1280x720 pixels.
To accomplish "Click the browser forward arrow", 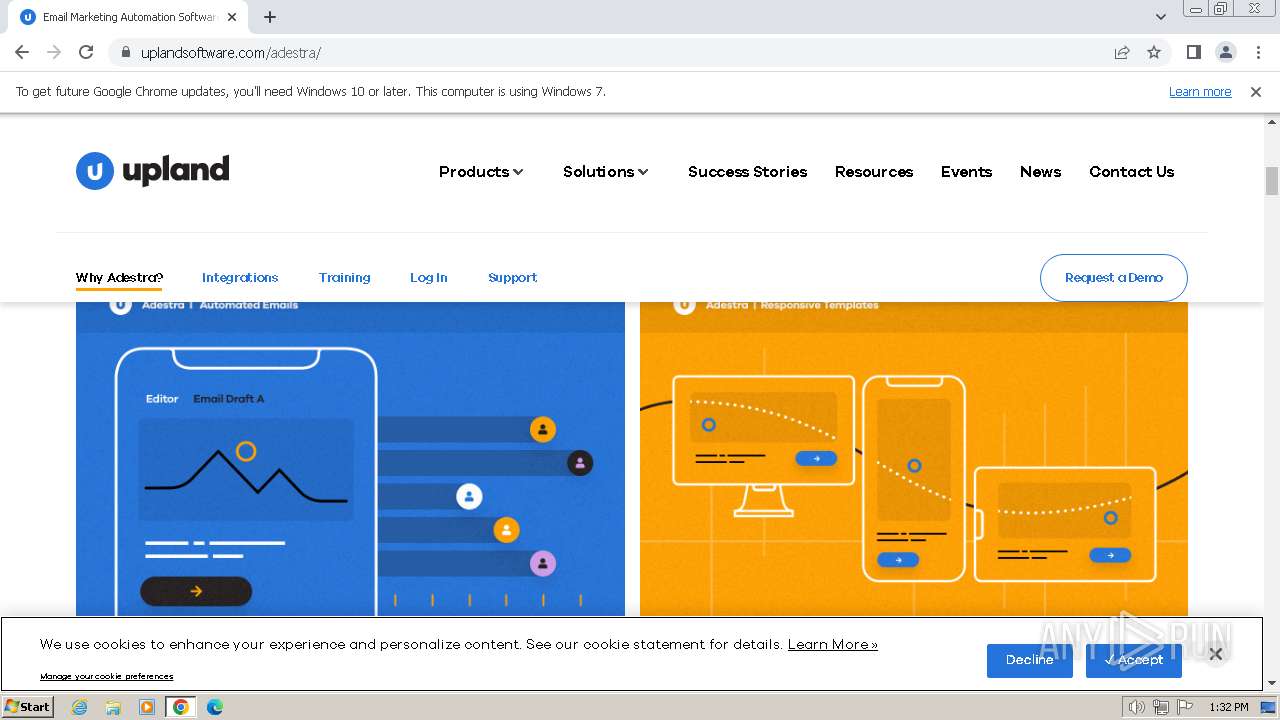I will [x=54, y=52].
